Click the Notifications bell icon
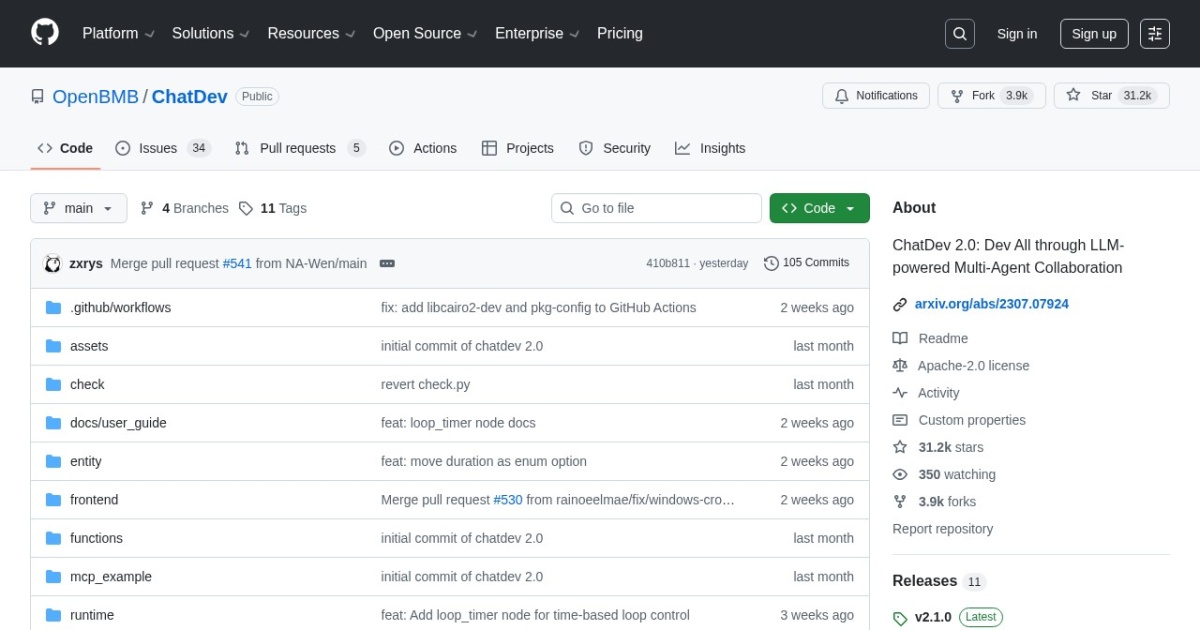Image resolution: width=1200 pixels, height=630 pixels. pos(841,95)
